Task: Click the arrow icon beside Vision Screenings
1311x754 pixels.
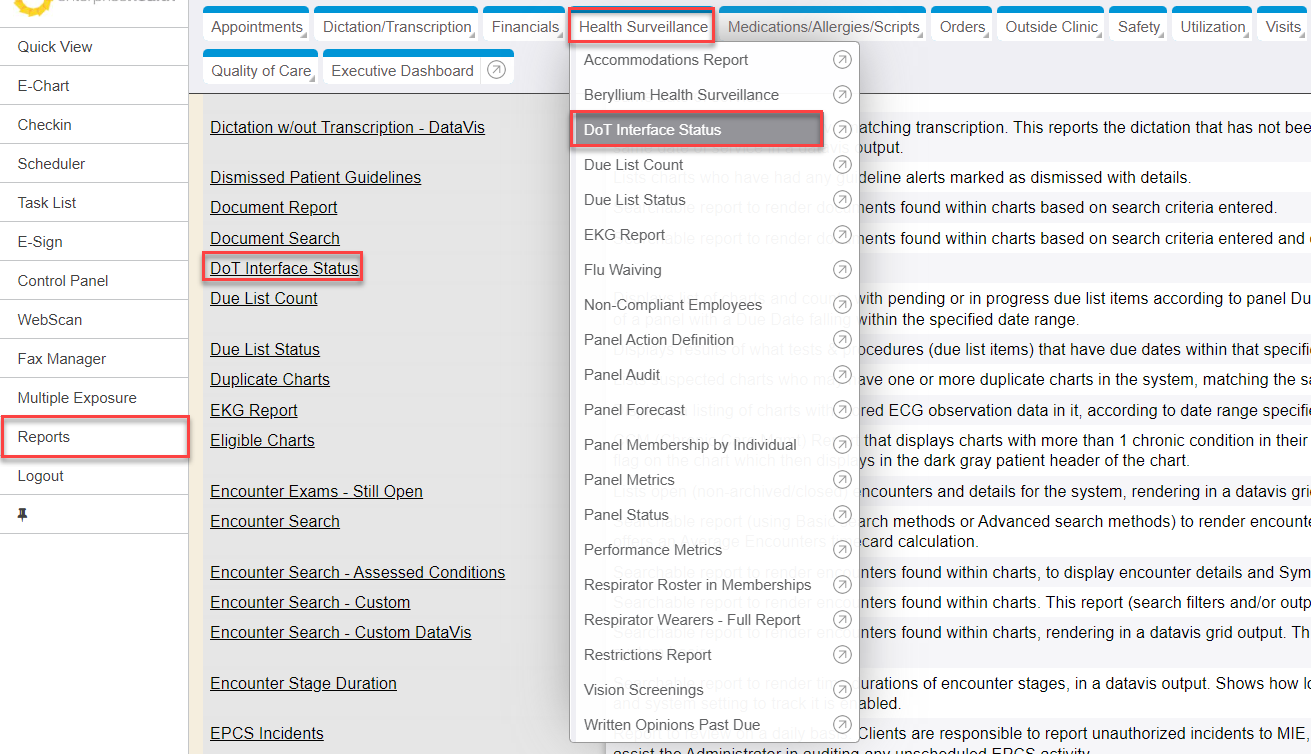Action: pyautogui.click(x=842, y=690)
